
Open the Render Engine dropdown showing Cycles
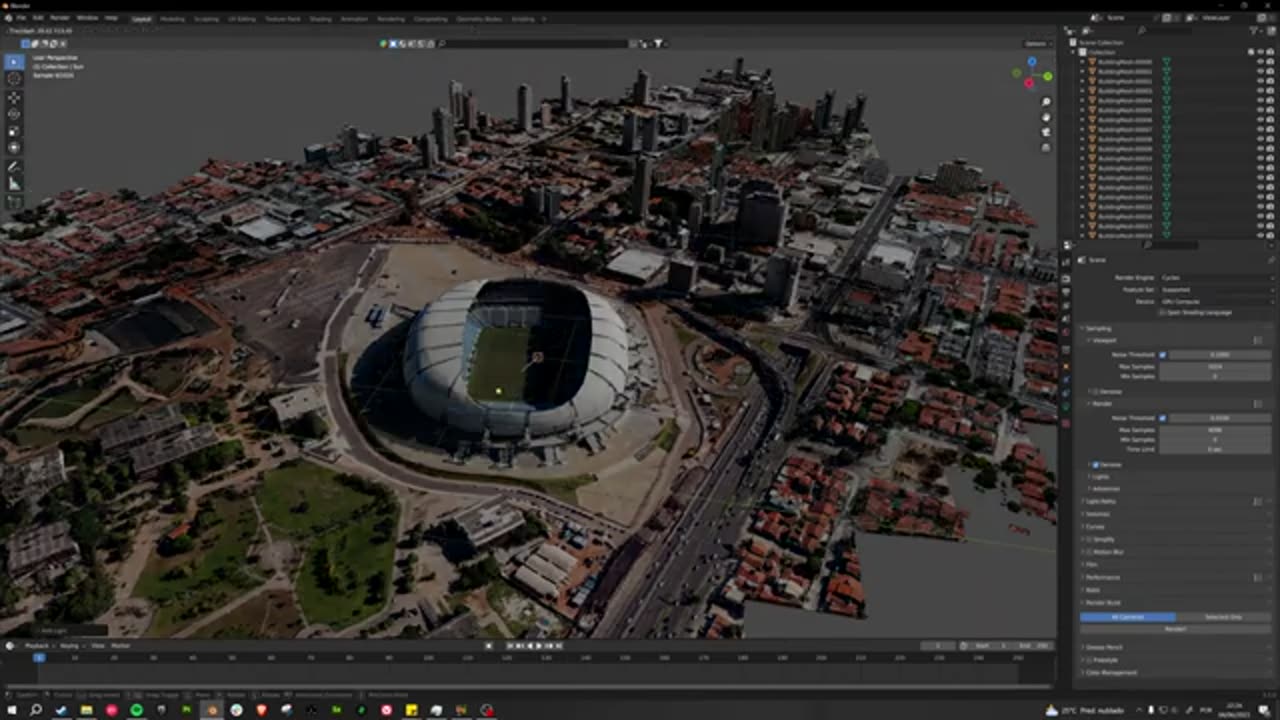point(1217,278)
